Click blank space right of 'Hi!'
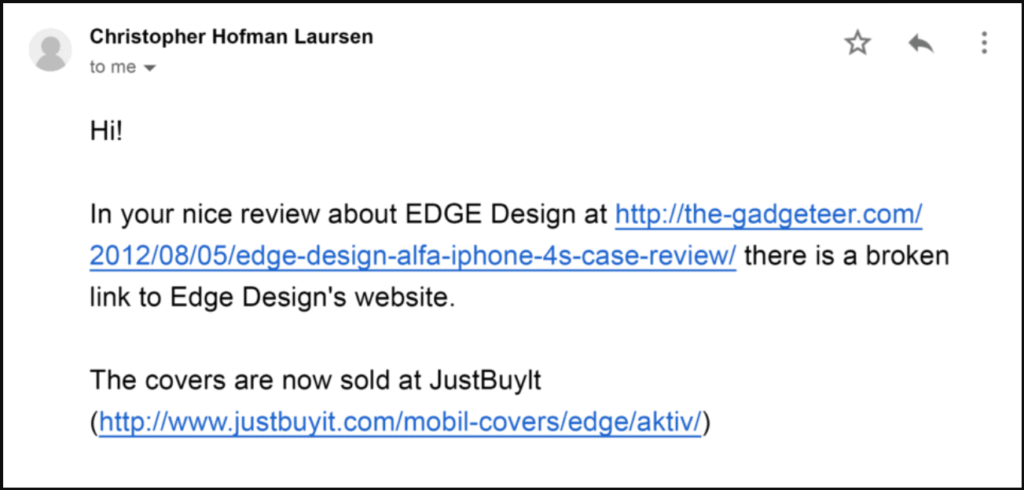This screenshot has width=1024, height=490. click(x=522, y=132)
